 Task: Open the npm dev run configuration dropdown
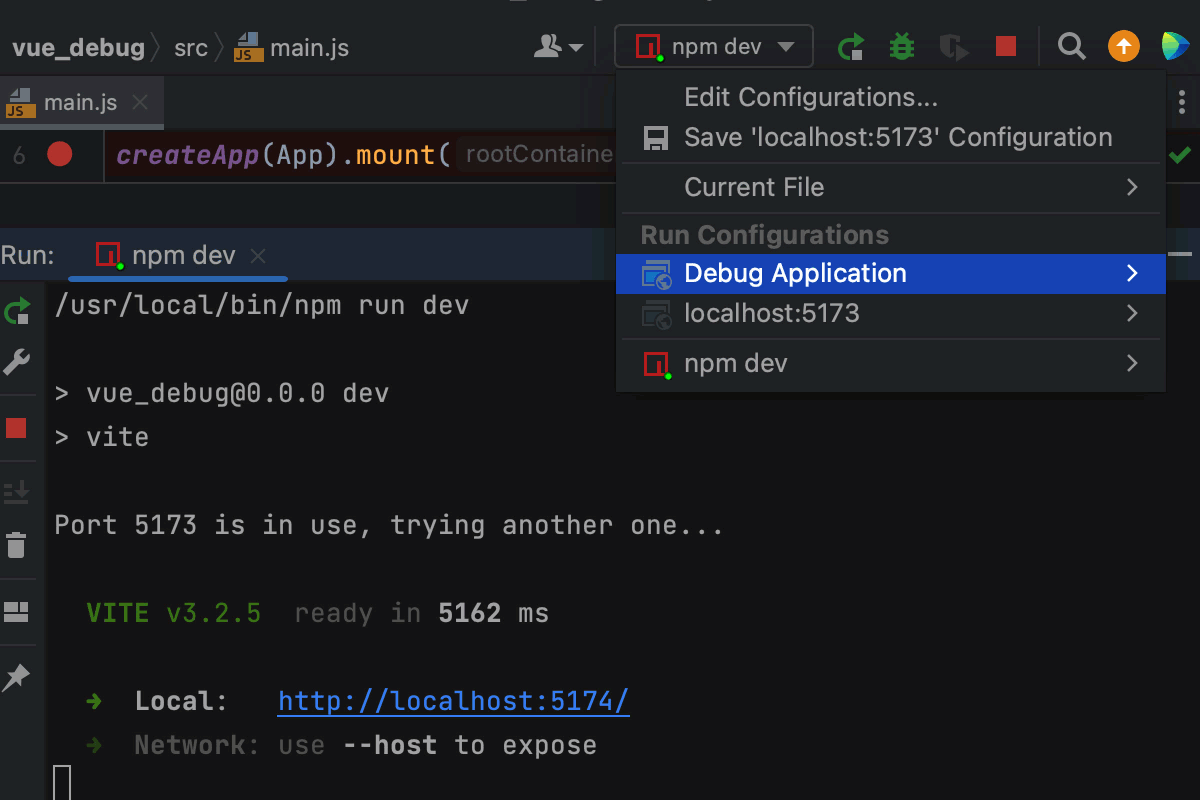[x=714, y=47]
